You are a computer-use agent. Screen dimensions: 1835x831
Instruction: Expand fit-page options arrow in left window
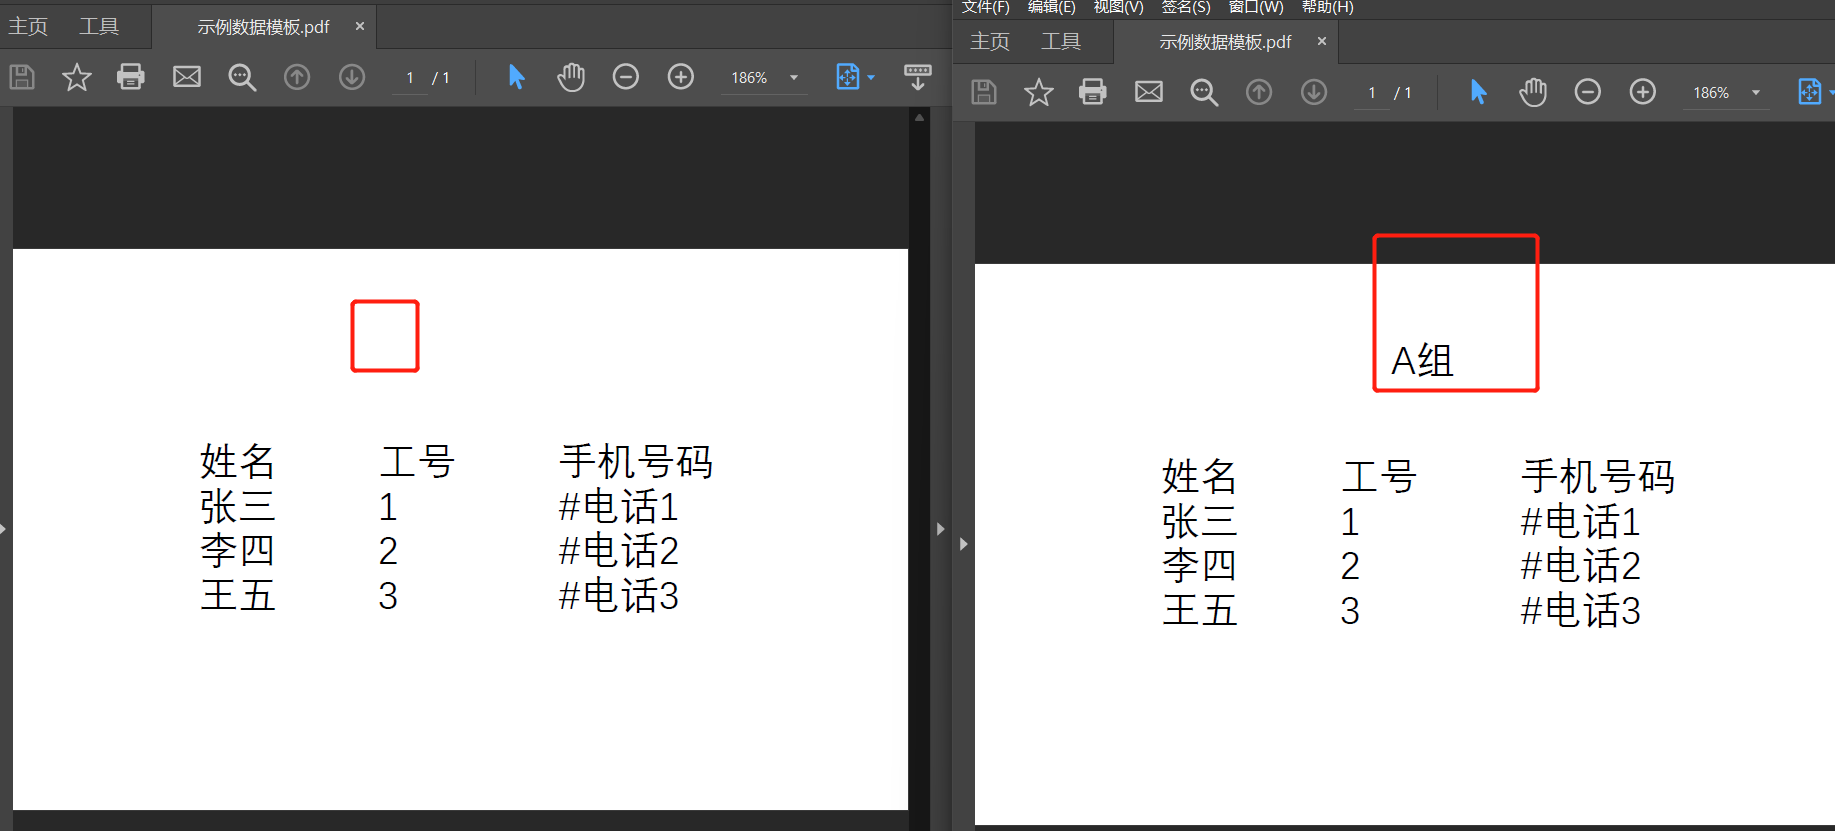point(871,78)
